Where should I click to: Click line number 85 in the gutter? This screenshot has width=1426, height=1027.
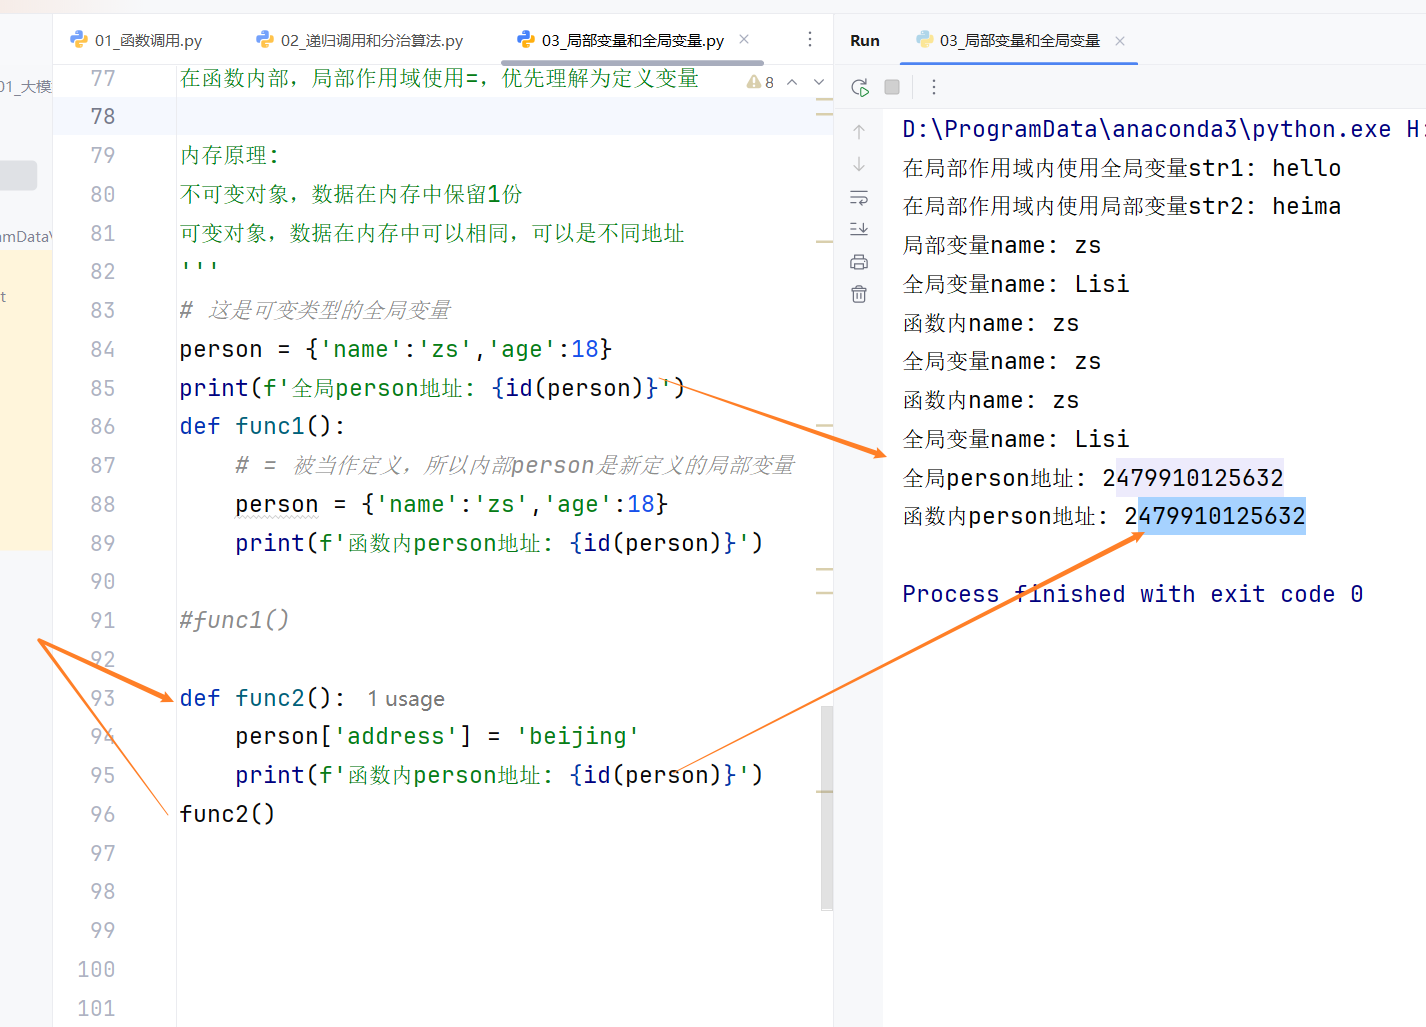point(102,388)
